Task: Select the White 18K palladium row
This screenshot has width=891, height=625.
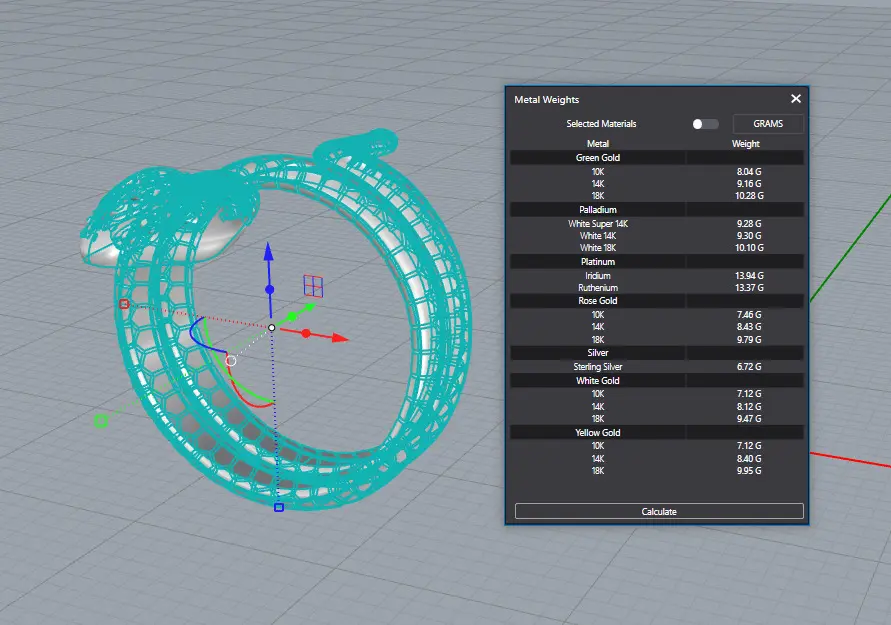Action: [657, 248]
